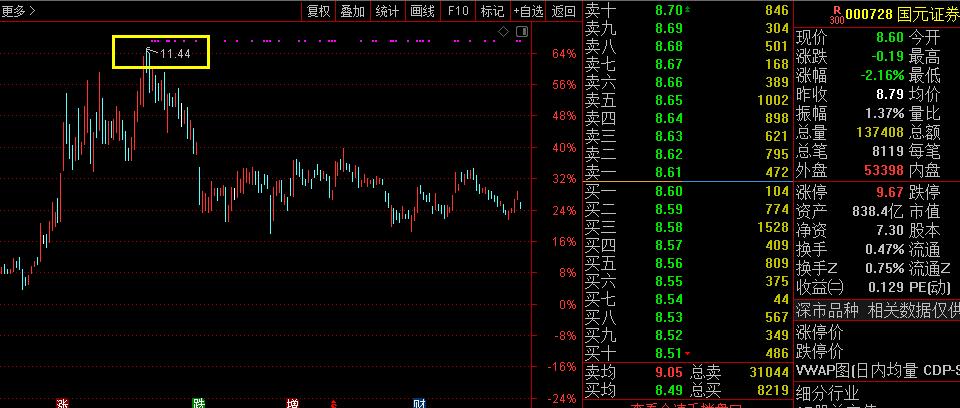
Task: Click the 64% axis label on chart
Action: click(563, 54)
